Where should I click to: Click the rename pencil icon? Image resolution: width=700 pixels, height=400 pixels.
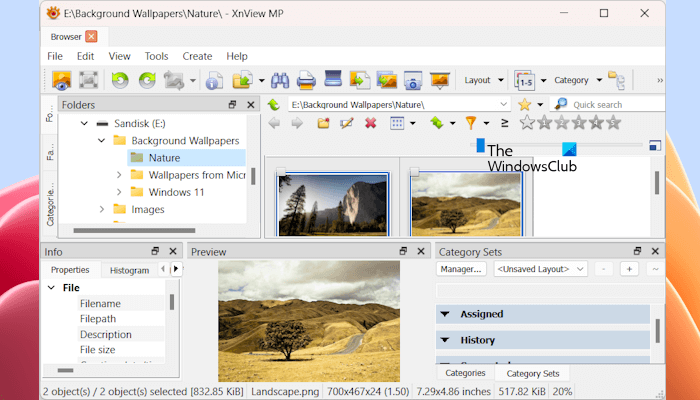coord(346,123)
